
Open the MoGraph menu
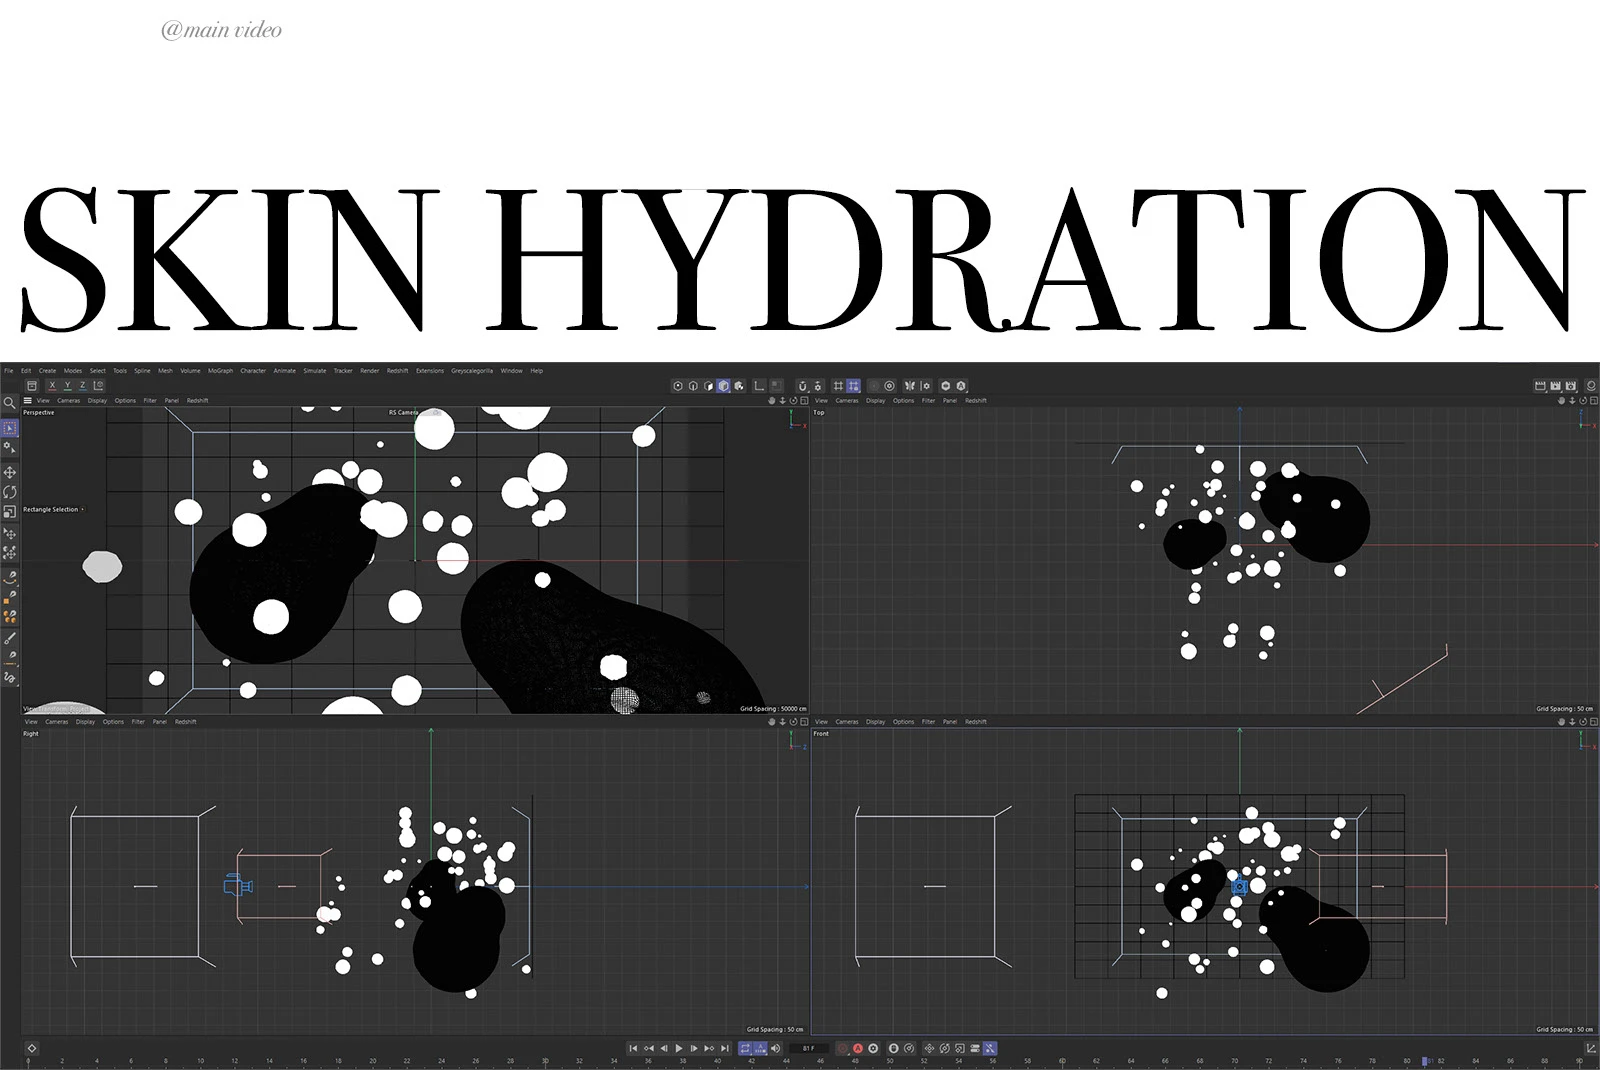(x=220, y=371)
